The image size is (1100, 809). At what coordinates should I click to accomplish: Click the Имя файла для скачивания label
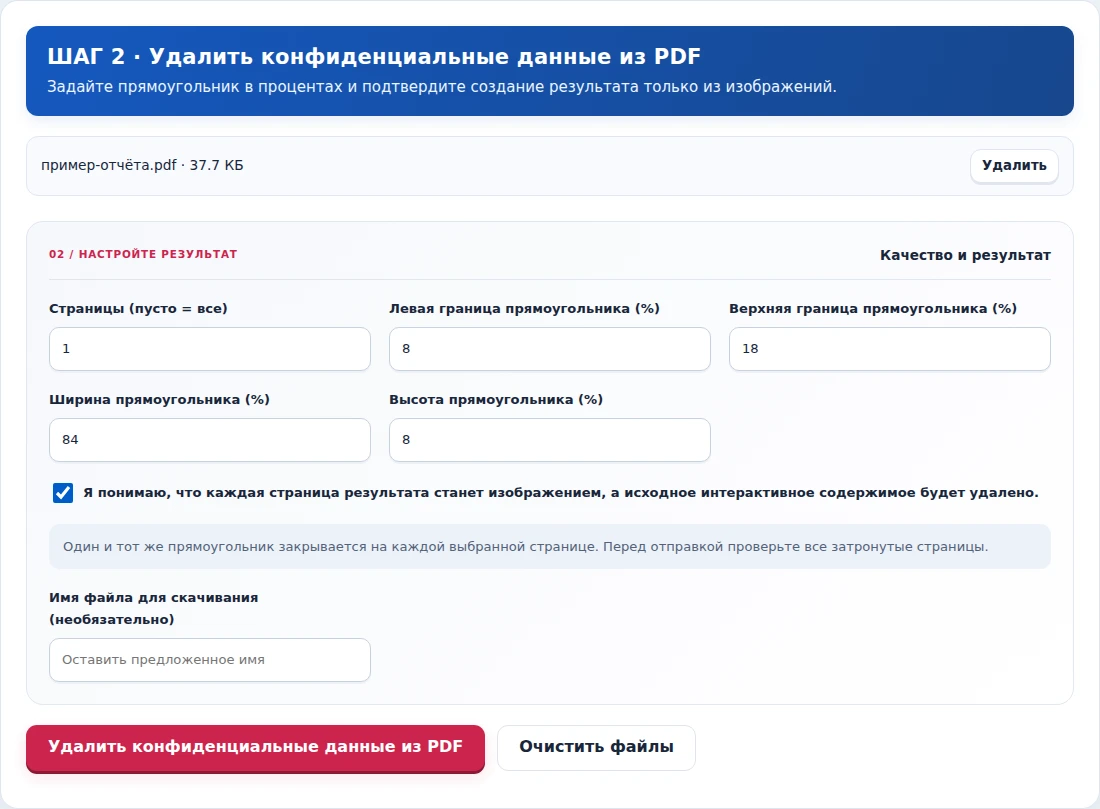click(154, 608)
